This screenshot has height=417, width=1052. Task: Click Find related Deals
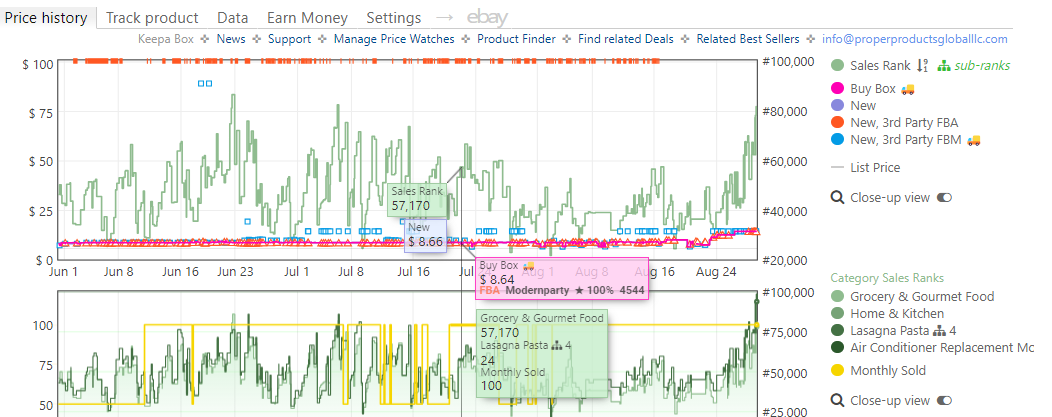point(625,39)
